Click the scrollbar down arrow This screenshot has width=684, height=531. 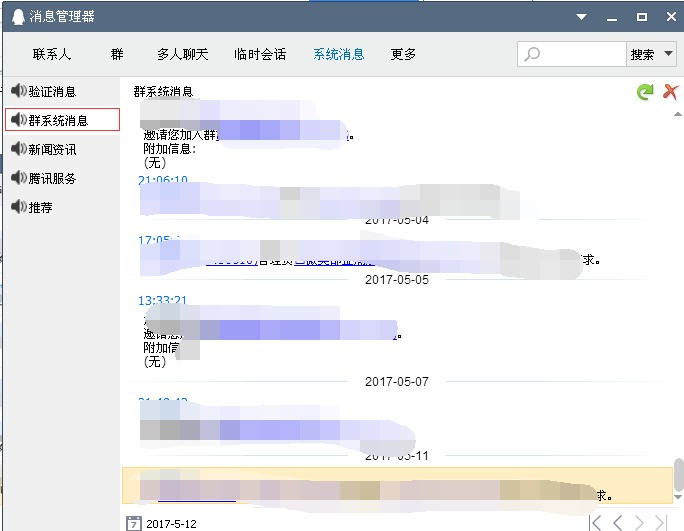pos(677,497)
